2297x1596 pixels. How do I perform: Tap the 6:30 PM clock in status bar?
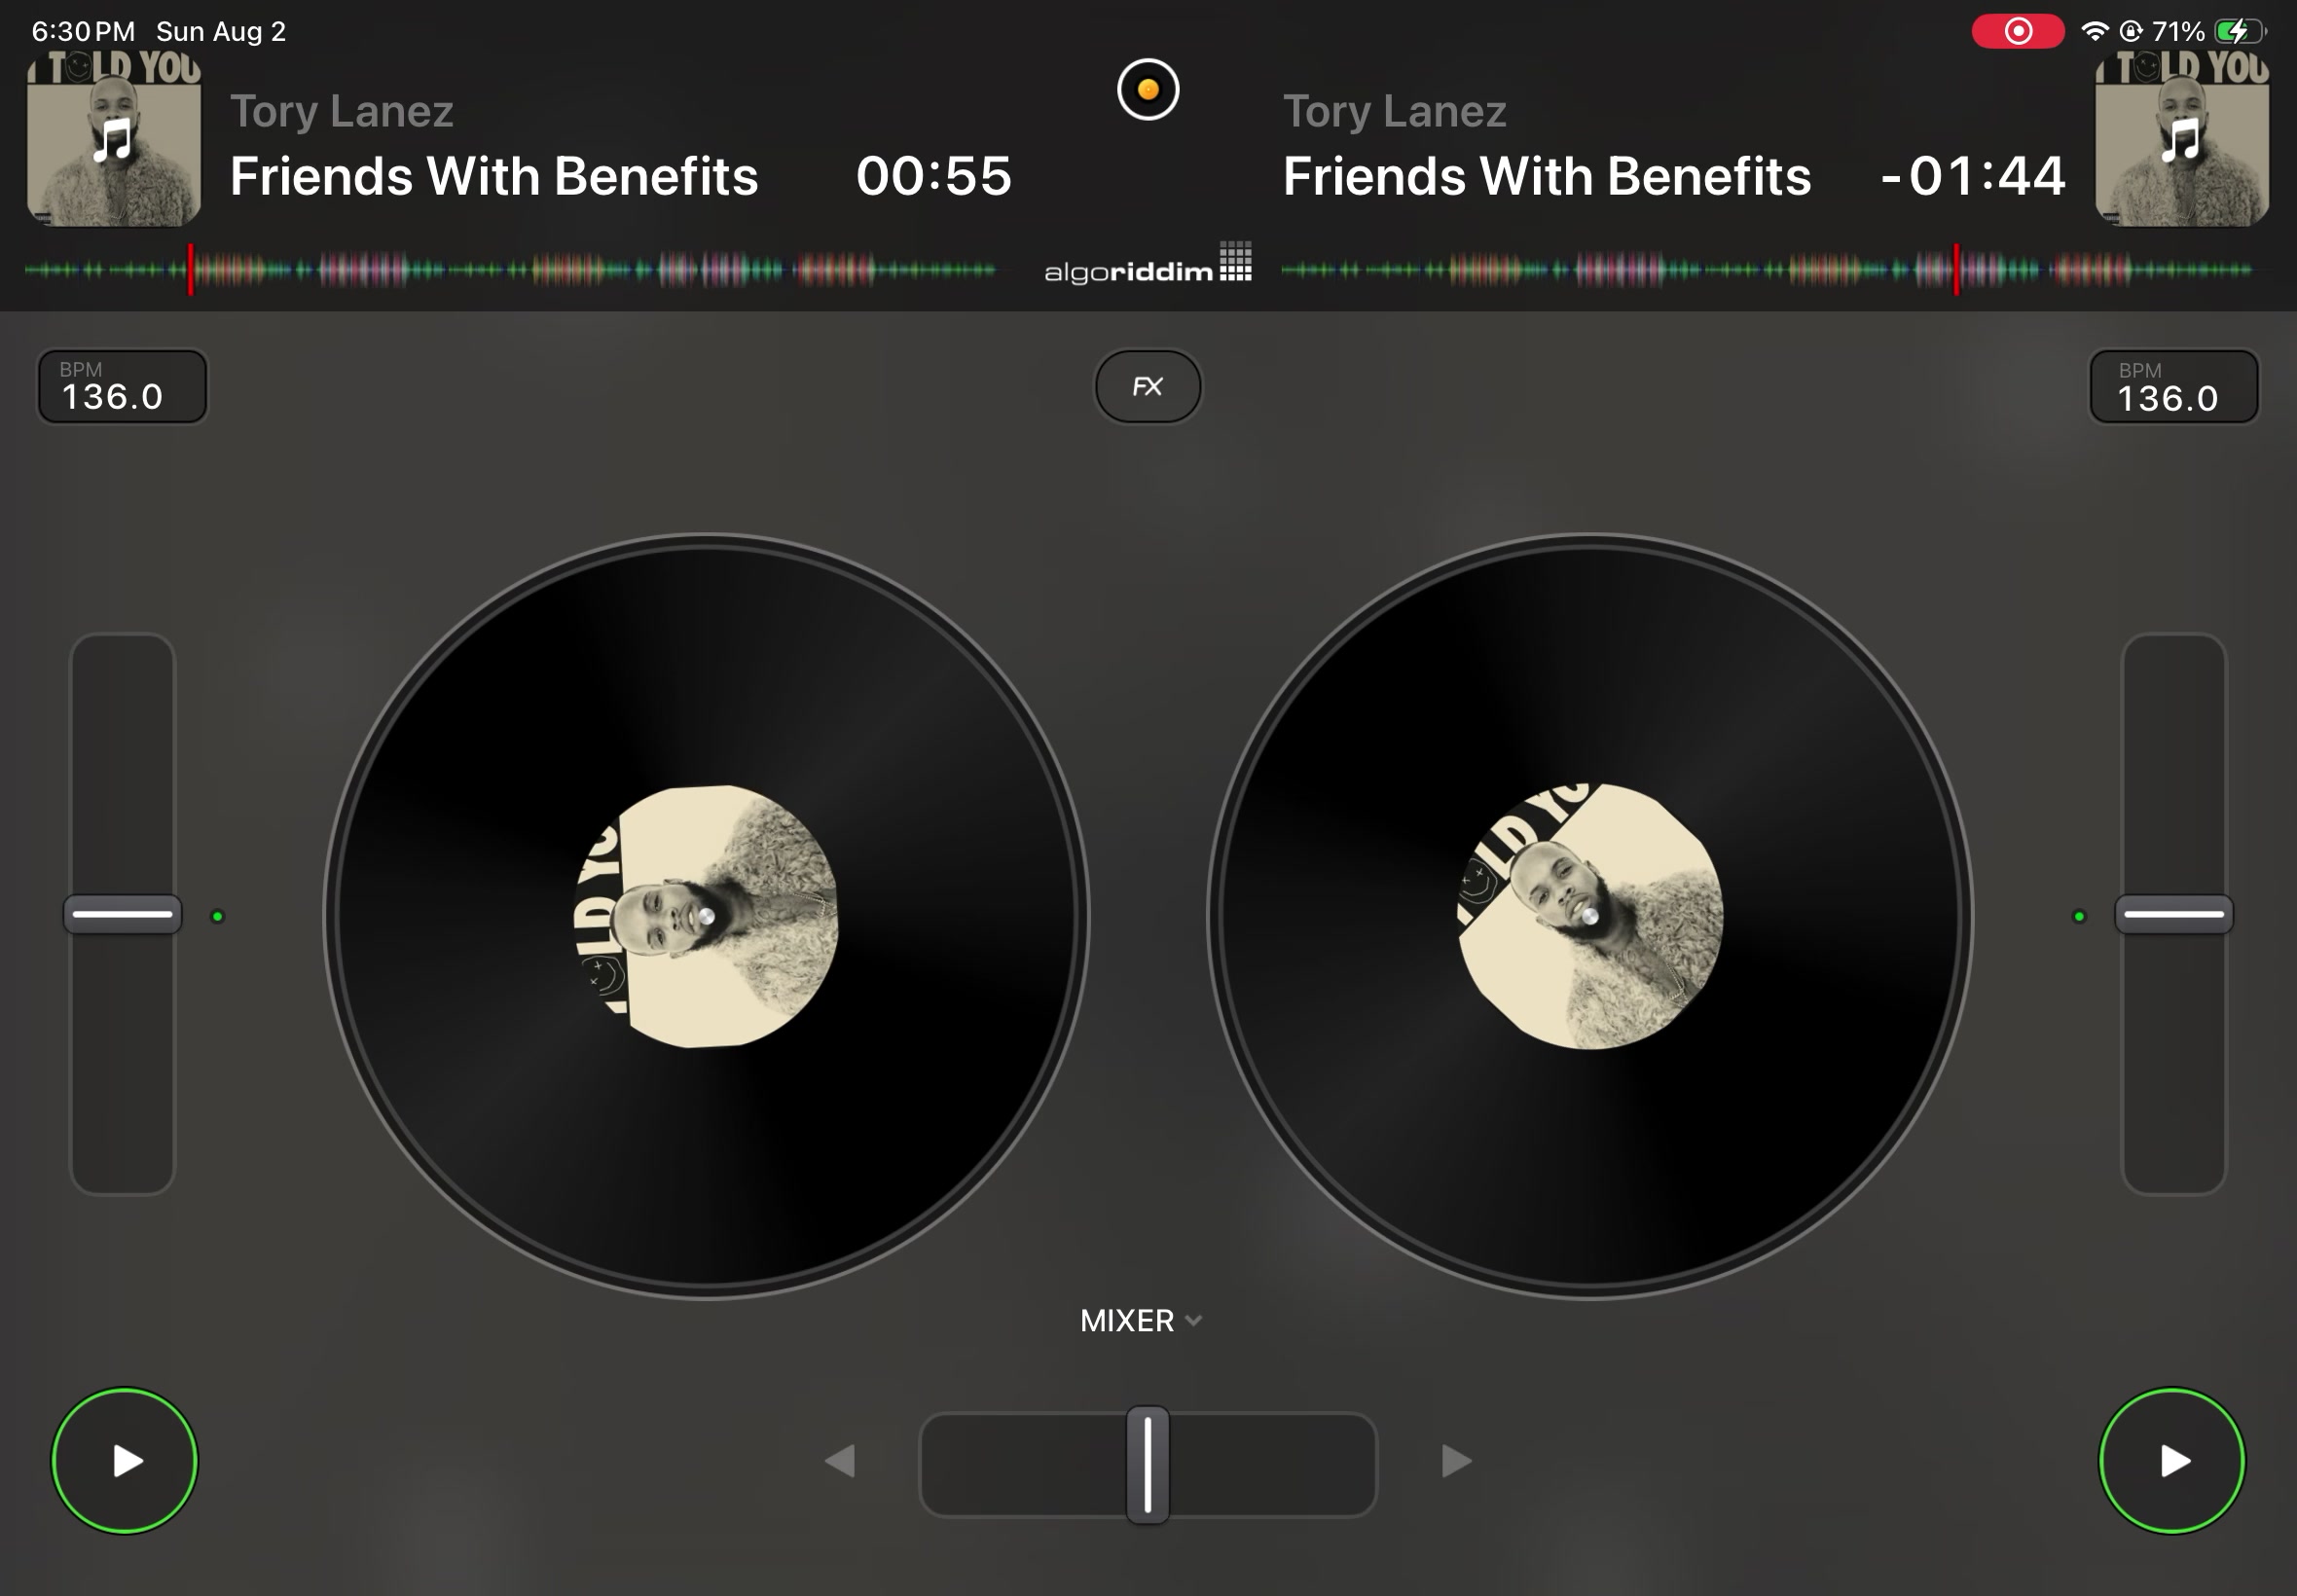point(83,32)
